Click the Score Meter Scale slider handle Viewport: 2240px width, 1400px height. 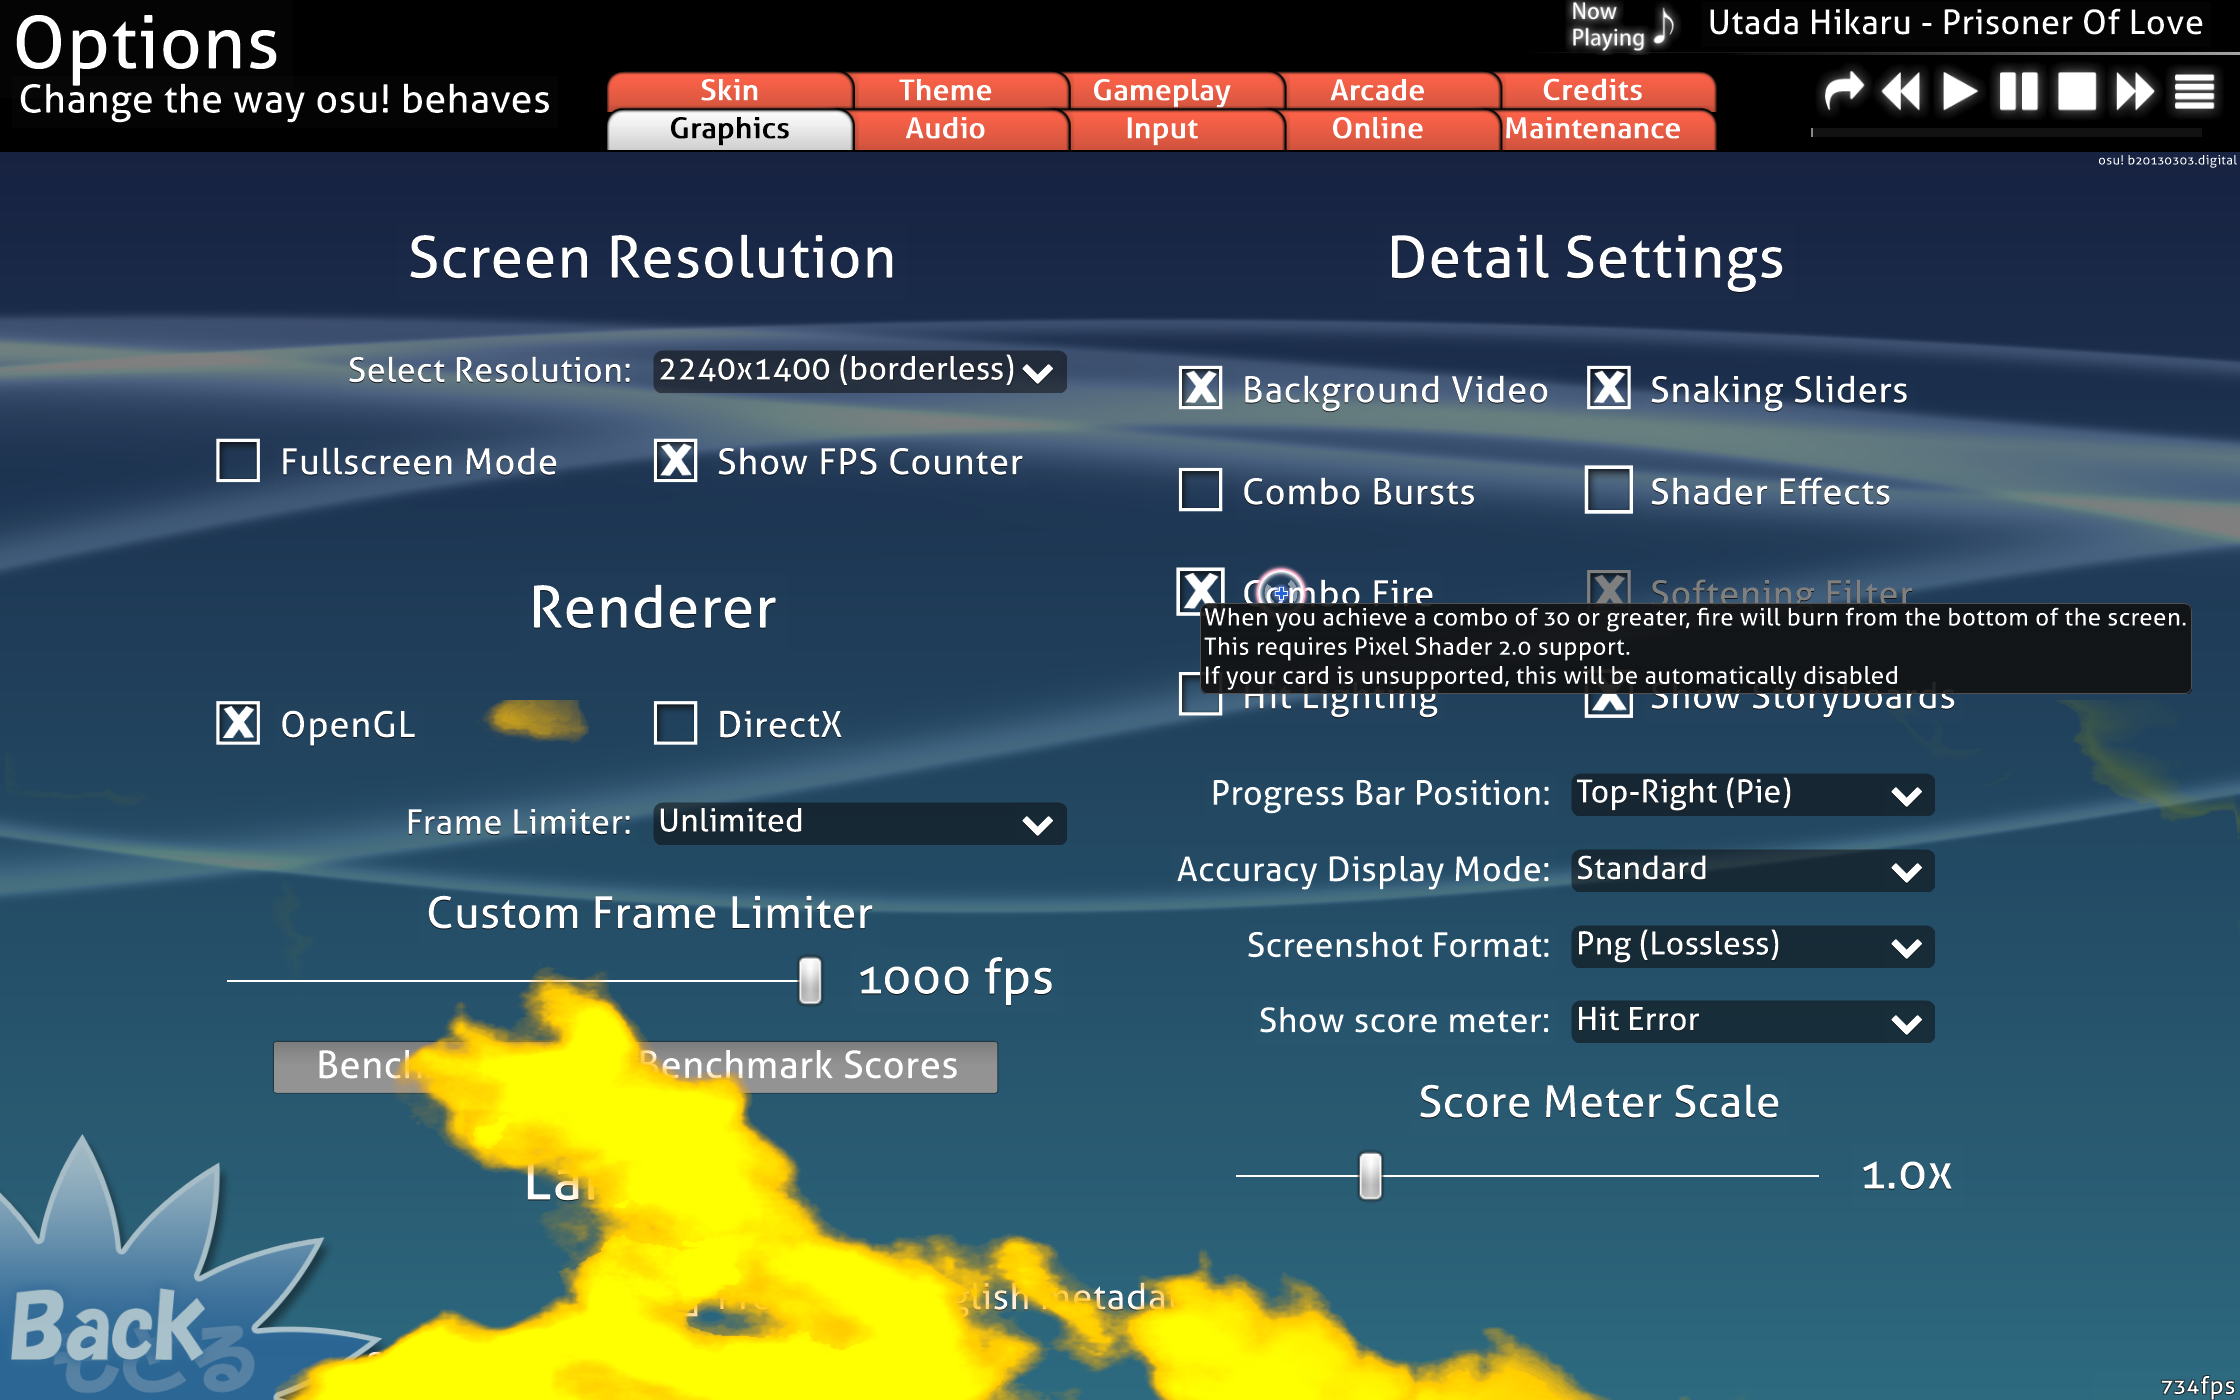(1370, 1175)
